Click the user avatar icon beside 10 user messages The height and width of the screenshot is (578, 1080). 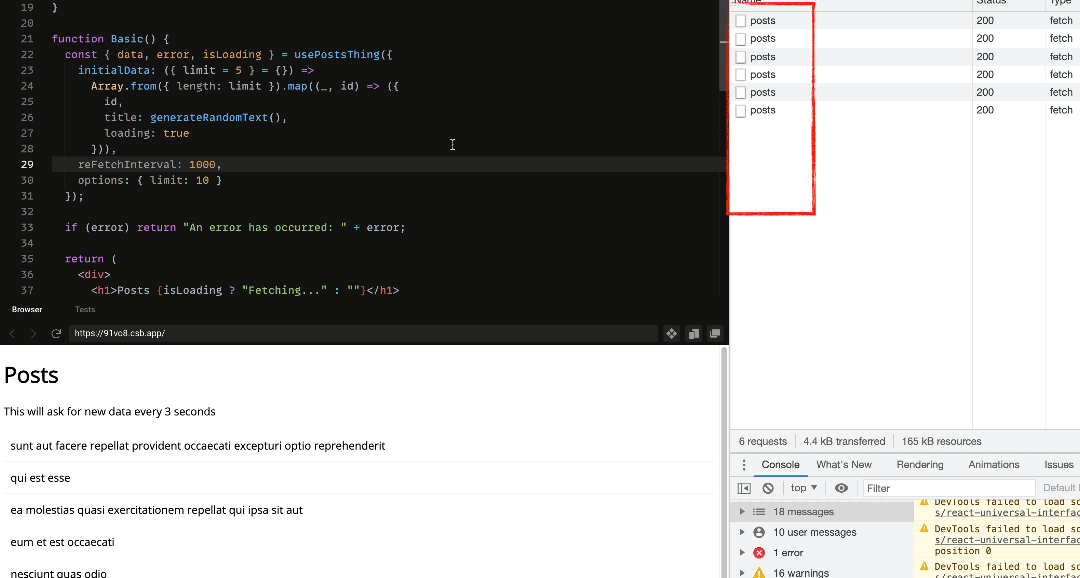[x=759, y=533]
